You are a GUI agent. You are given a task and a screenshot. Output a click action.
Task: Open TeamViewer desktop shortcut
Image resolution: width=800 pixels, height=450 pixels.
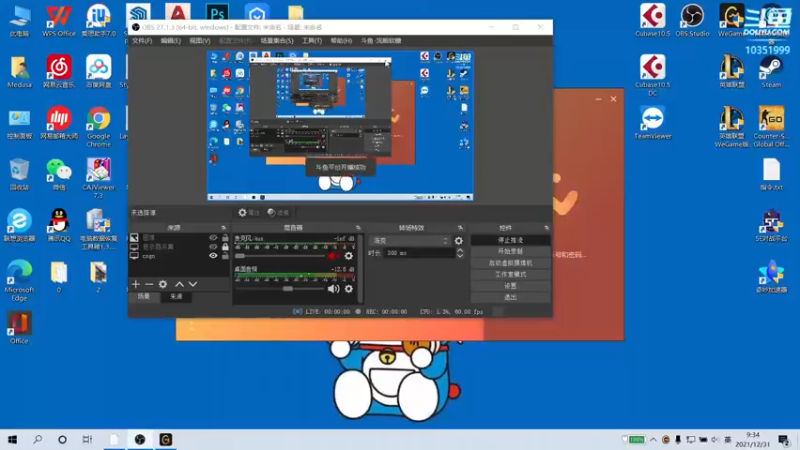653,123
